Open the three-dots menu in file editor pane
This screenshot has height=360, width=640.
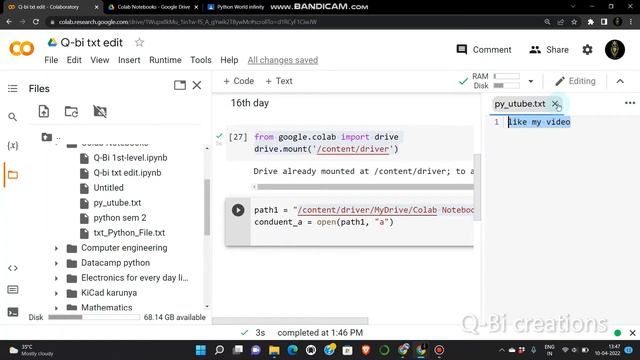pos(630,103)
